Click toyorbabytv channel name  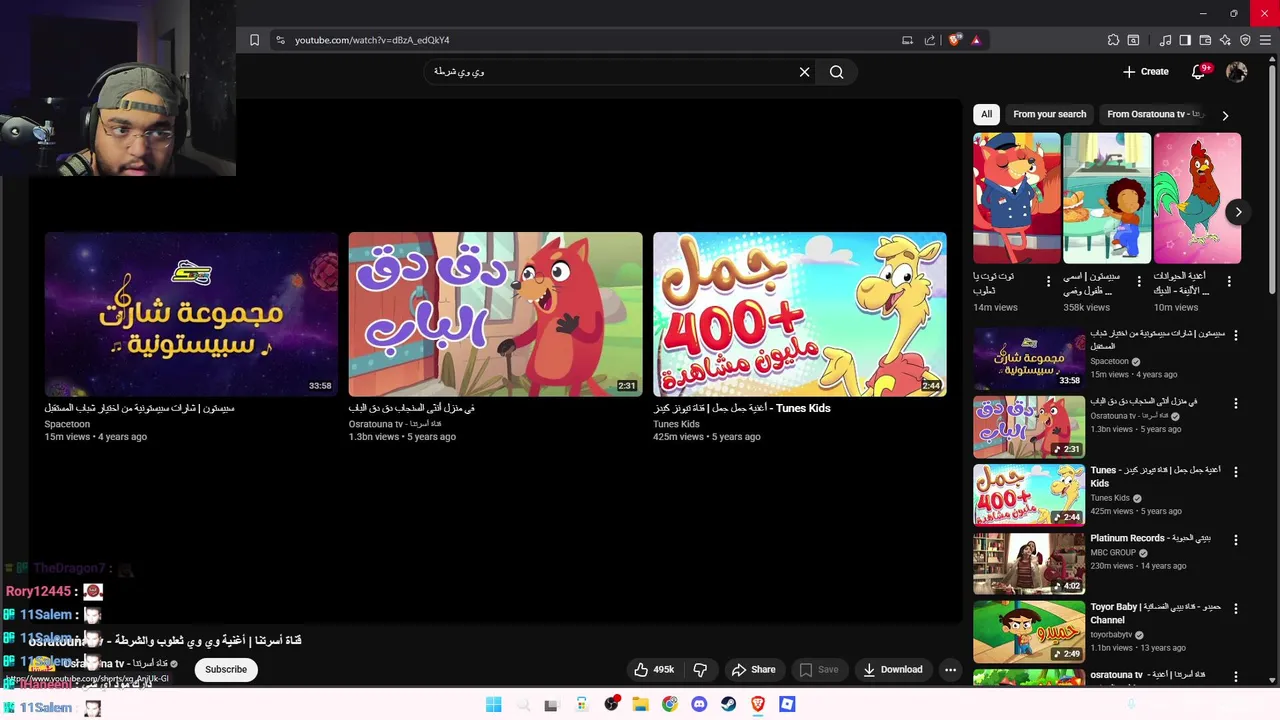tap(1111, 634)
